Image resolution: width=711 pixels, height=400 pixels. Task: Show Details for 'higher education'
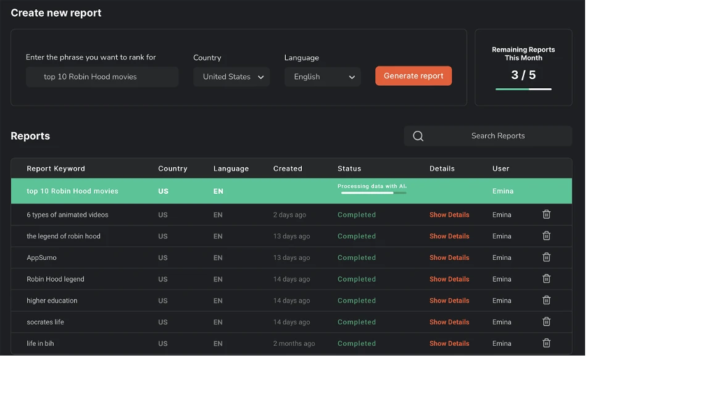pos(449,300)
